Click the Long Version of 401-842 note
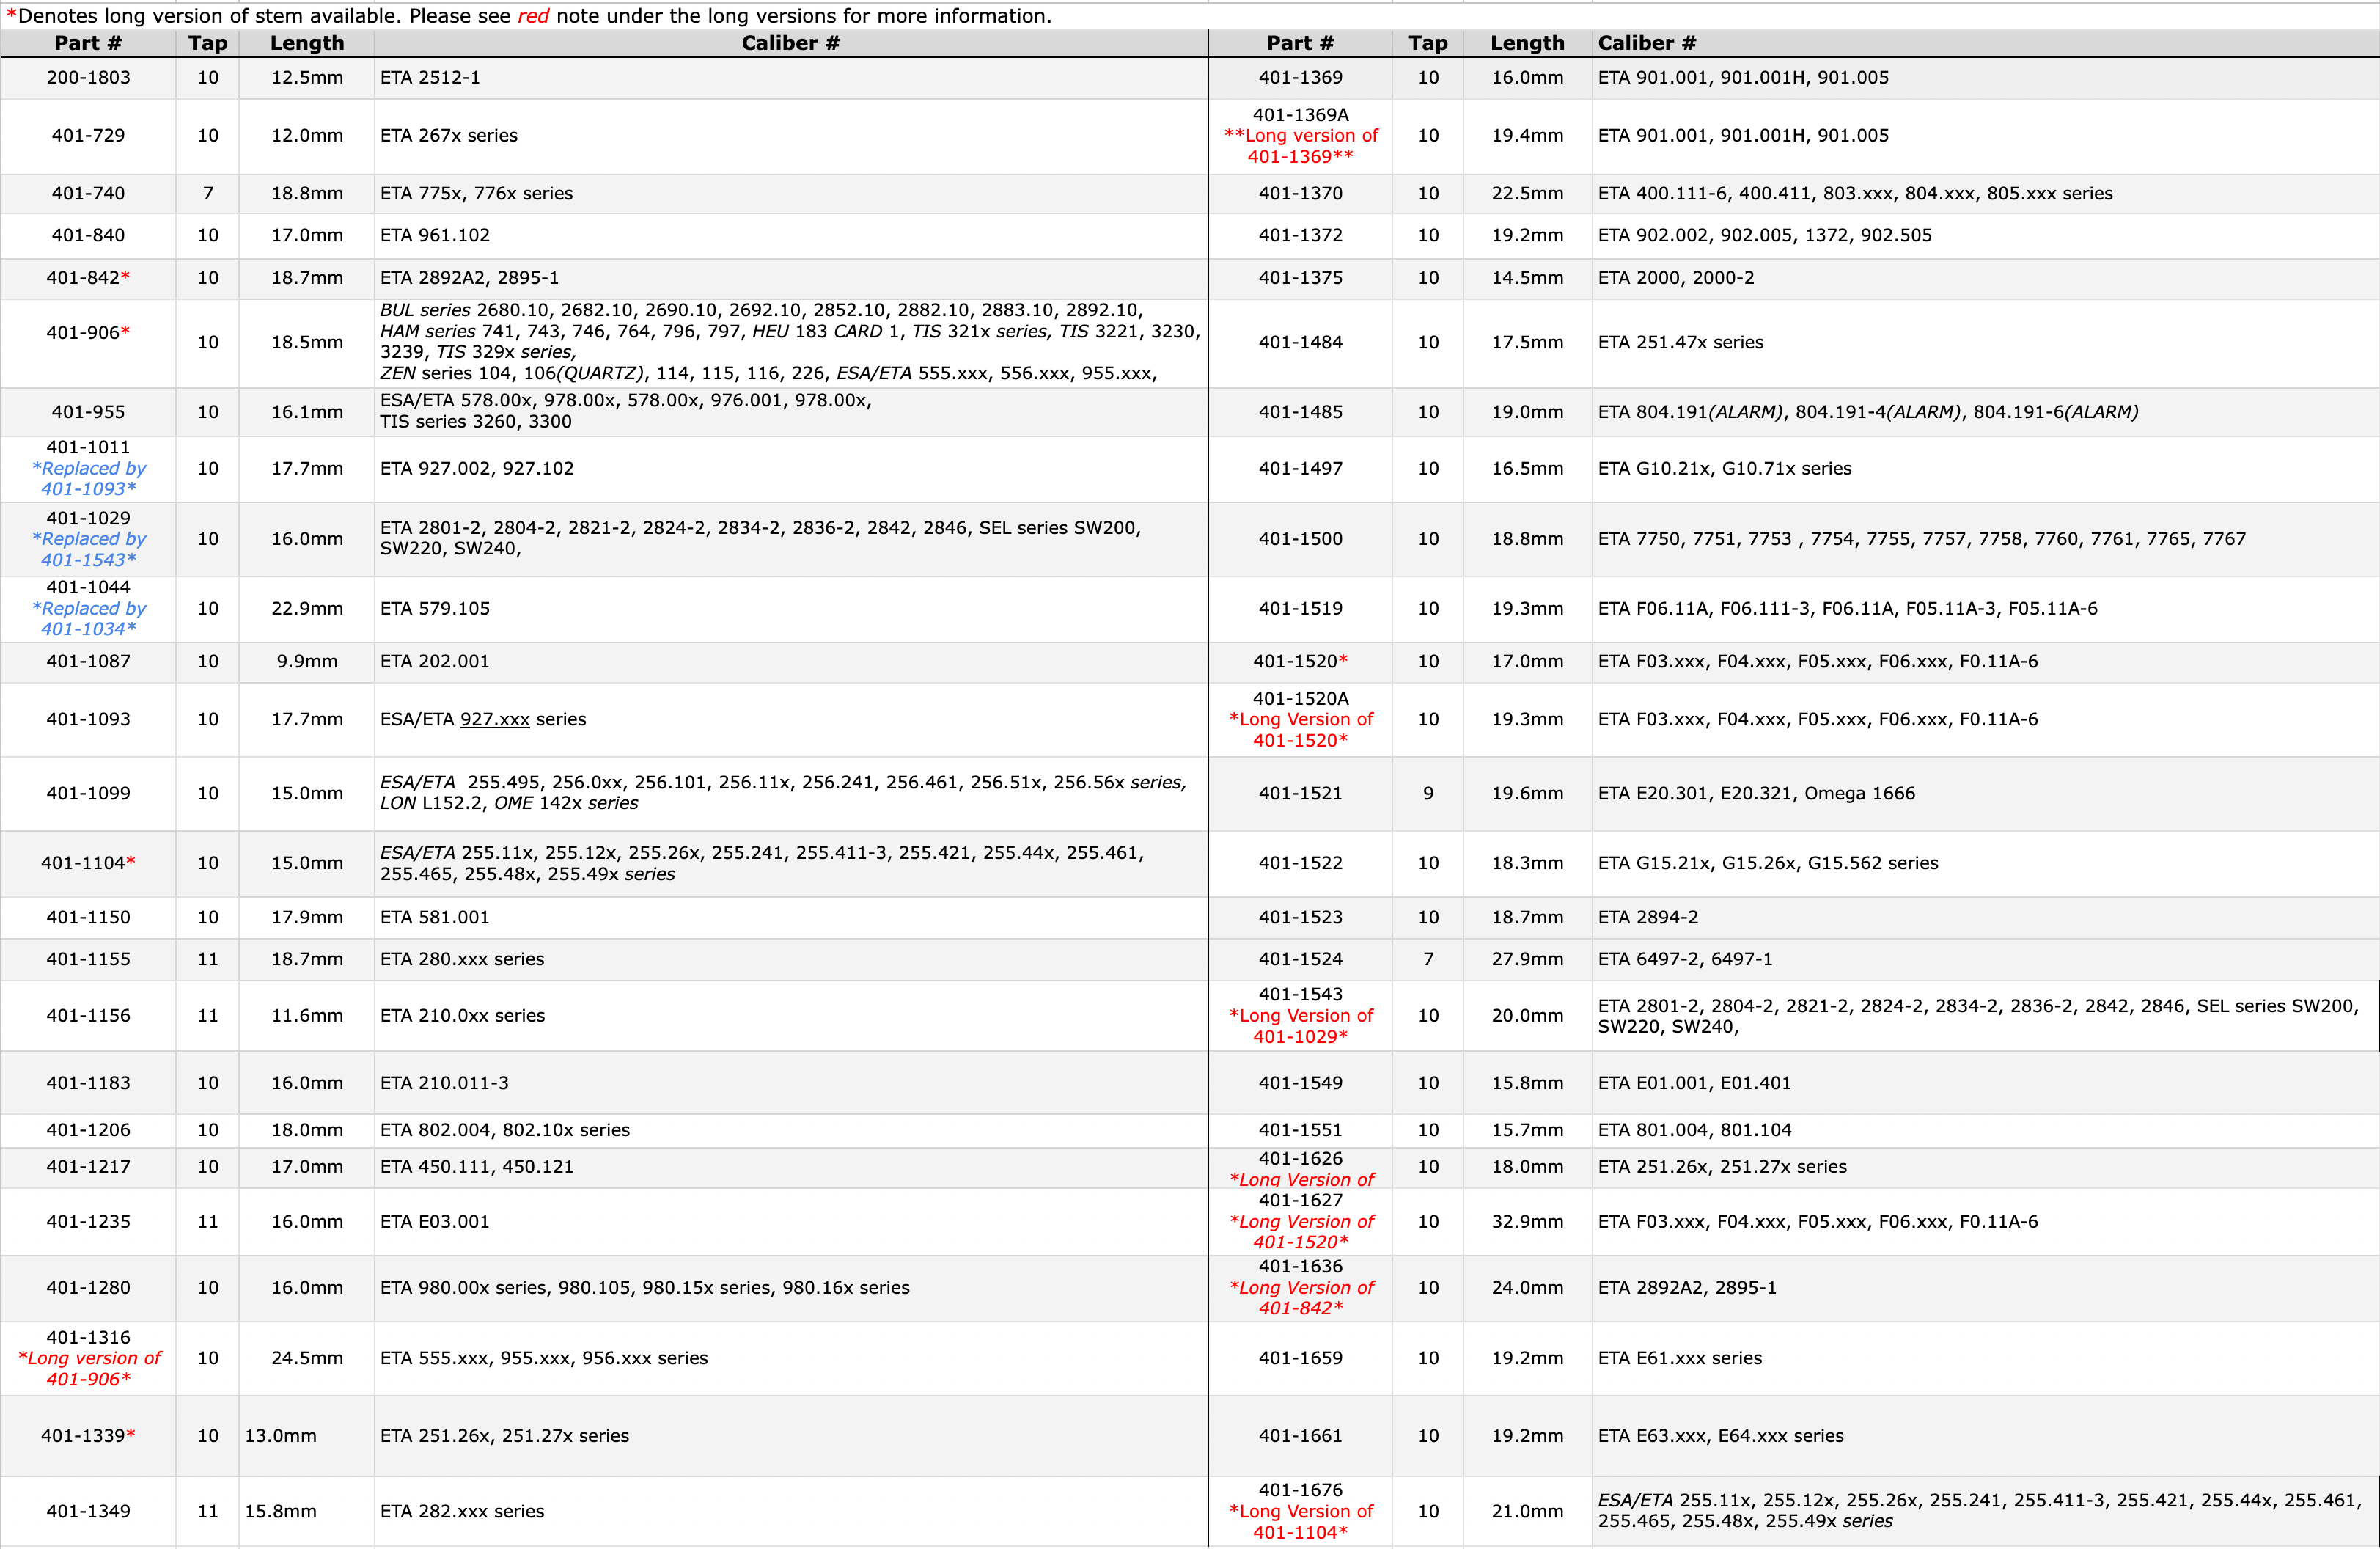Image resolution: width=2380 pixels, height=1549 pixels. [1300, 1297]
